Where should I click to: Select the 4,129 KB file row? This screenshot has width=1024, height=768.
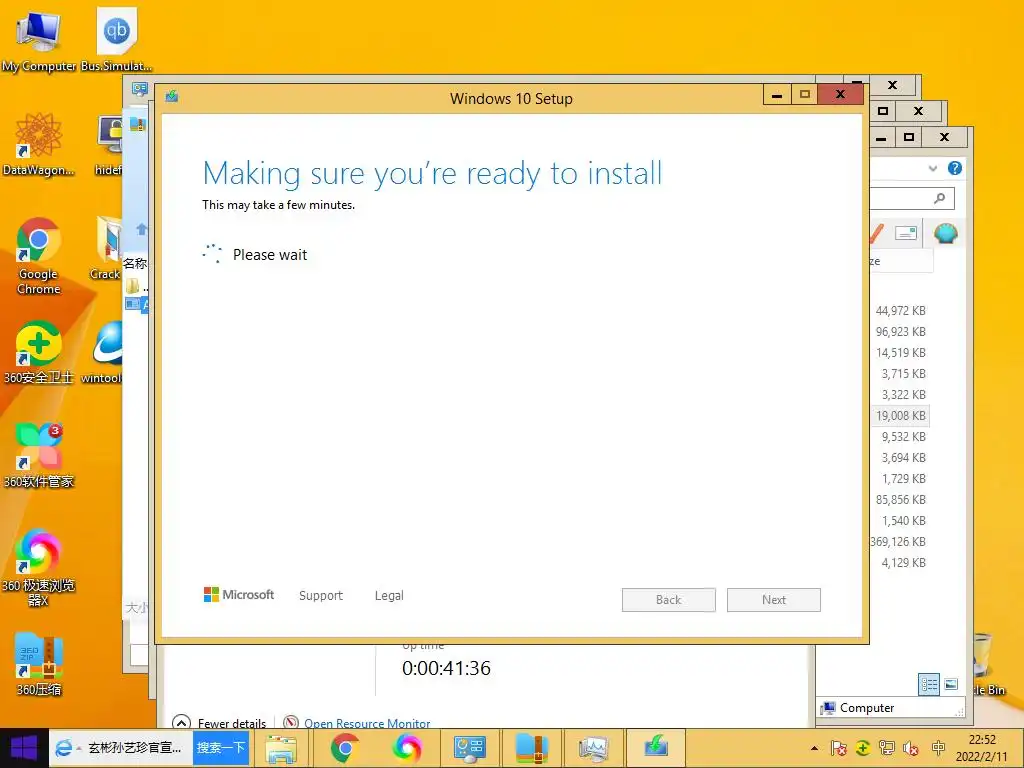point(900,562)
